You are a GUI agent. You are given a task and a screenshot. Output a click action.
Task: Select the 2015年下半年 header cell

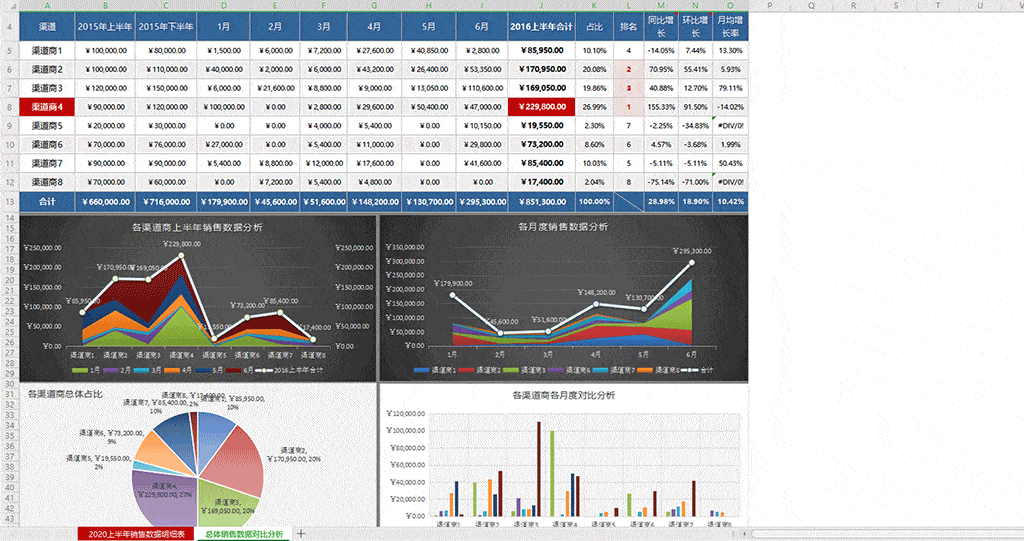click(166, 27)
